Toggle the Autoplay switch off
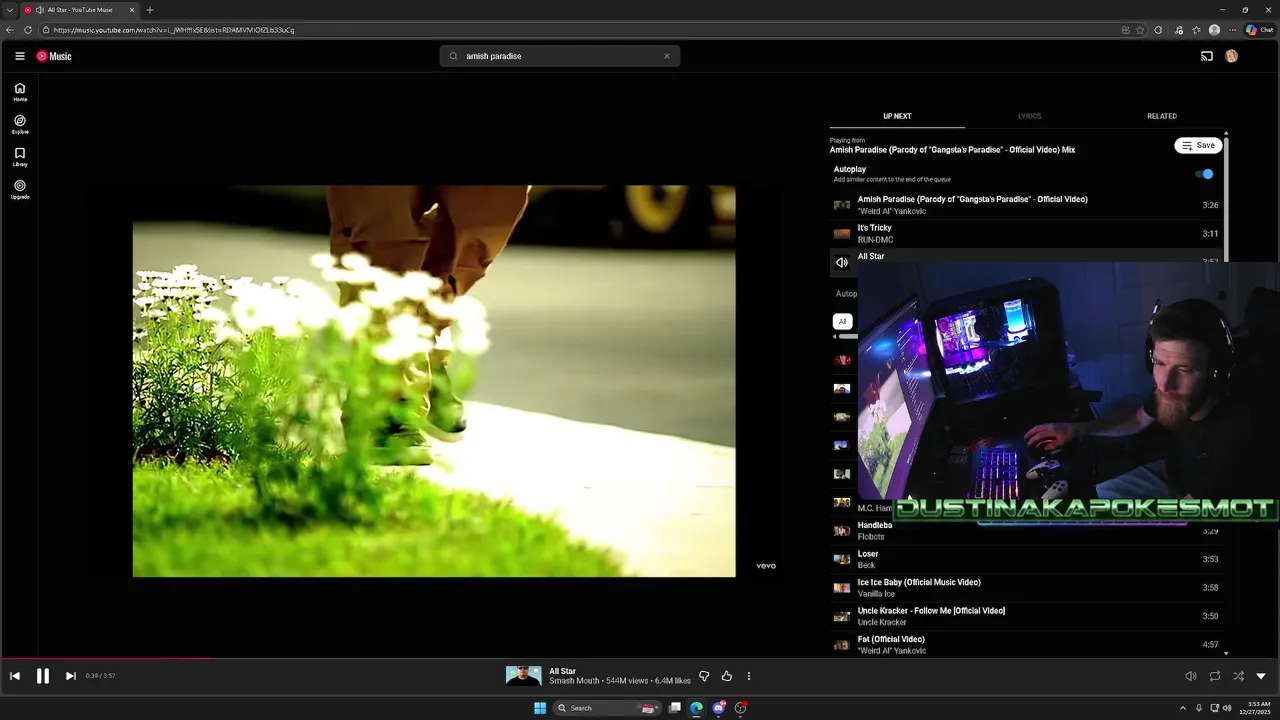 (x=1205, y=174)
